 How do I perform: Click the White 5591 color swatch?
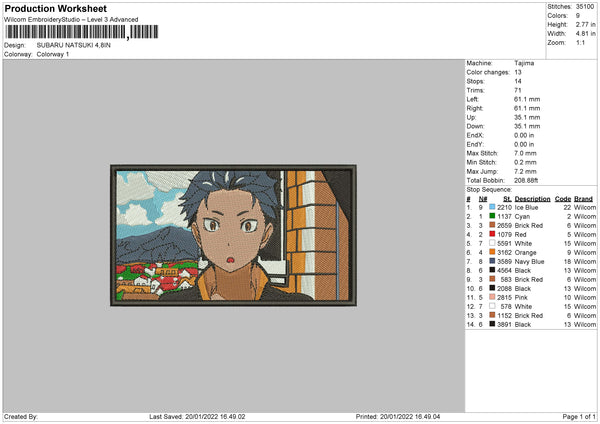(492, 243)
